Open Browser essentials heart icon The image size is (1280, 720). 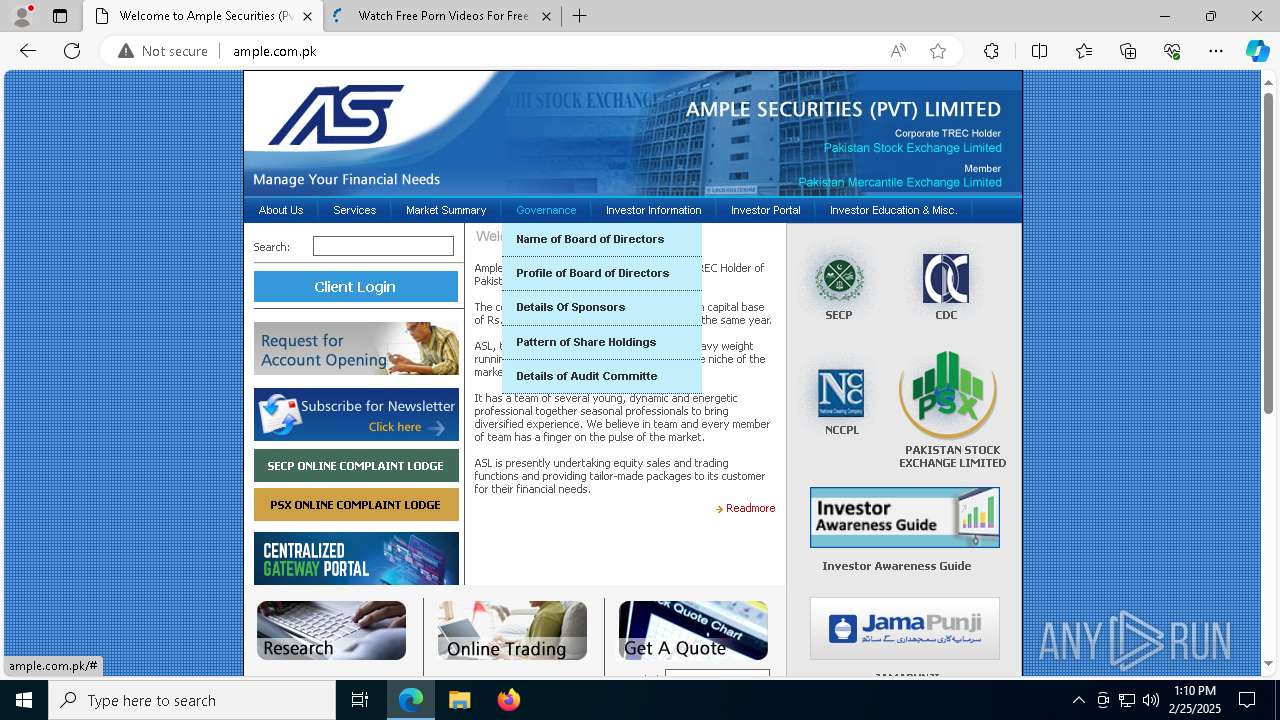[1172, 51]
